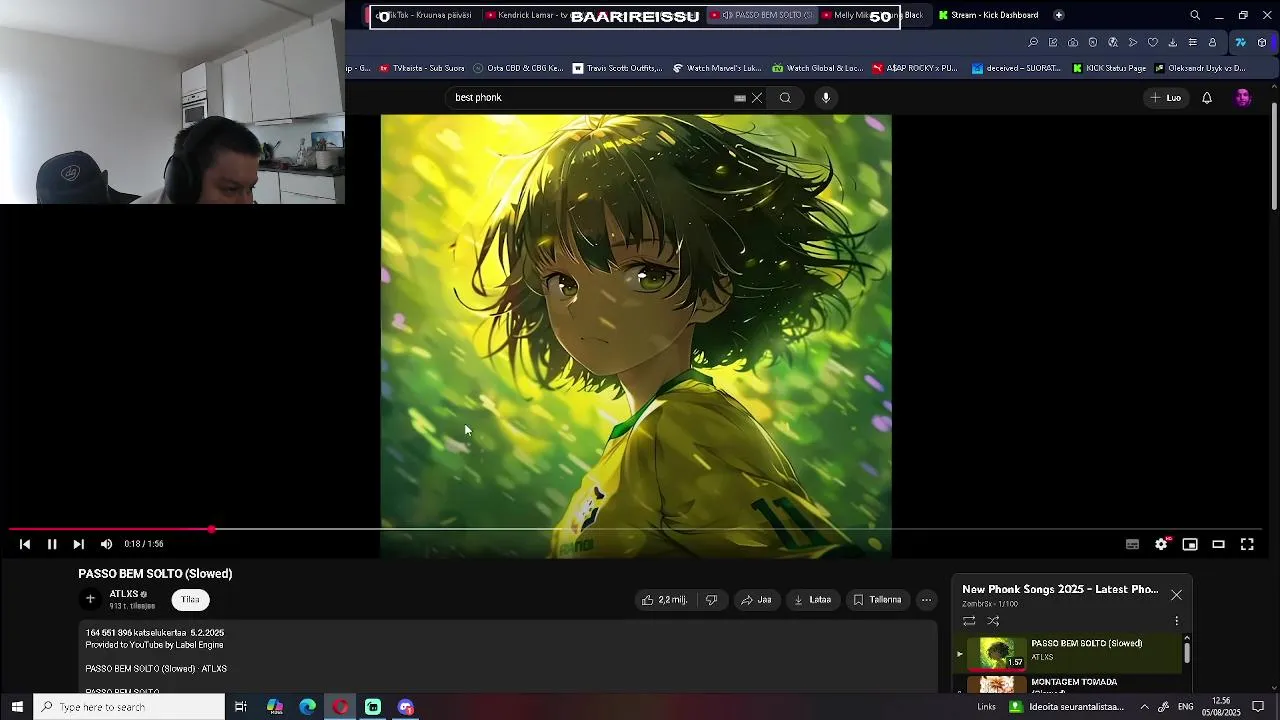Subscribe with the Tilaa button
Image resolution: width=1280 pixels, height=720 pixels.
click(x=190, y=600)
